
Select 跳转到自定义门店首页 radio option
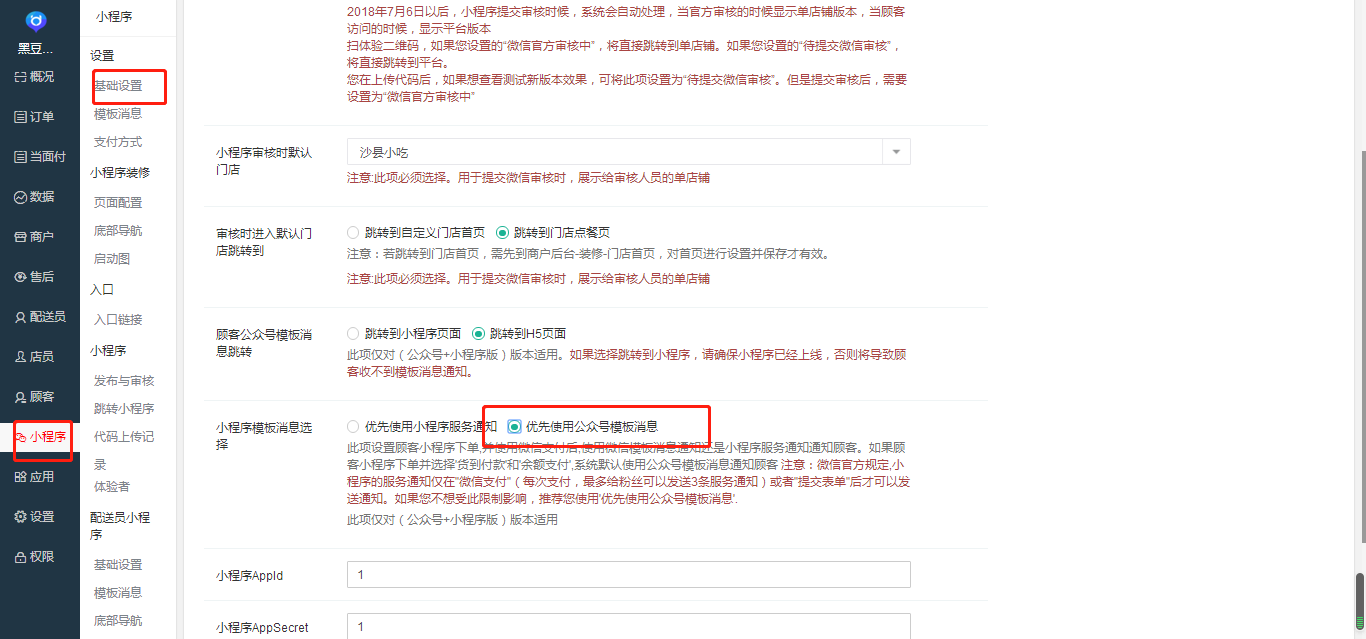tap(353, 232)
